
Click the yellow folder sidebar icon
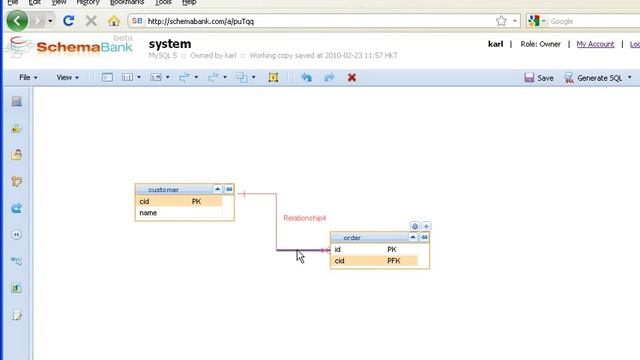17,129
